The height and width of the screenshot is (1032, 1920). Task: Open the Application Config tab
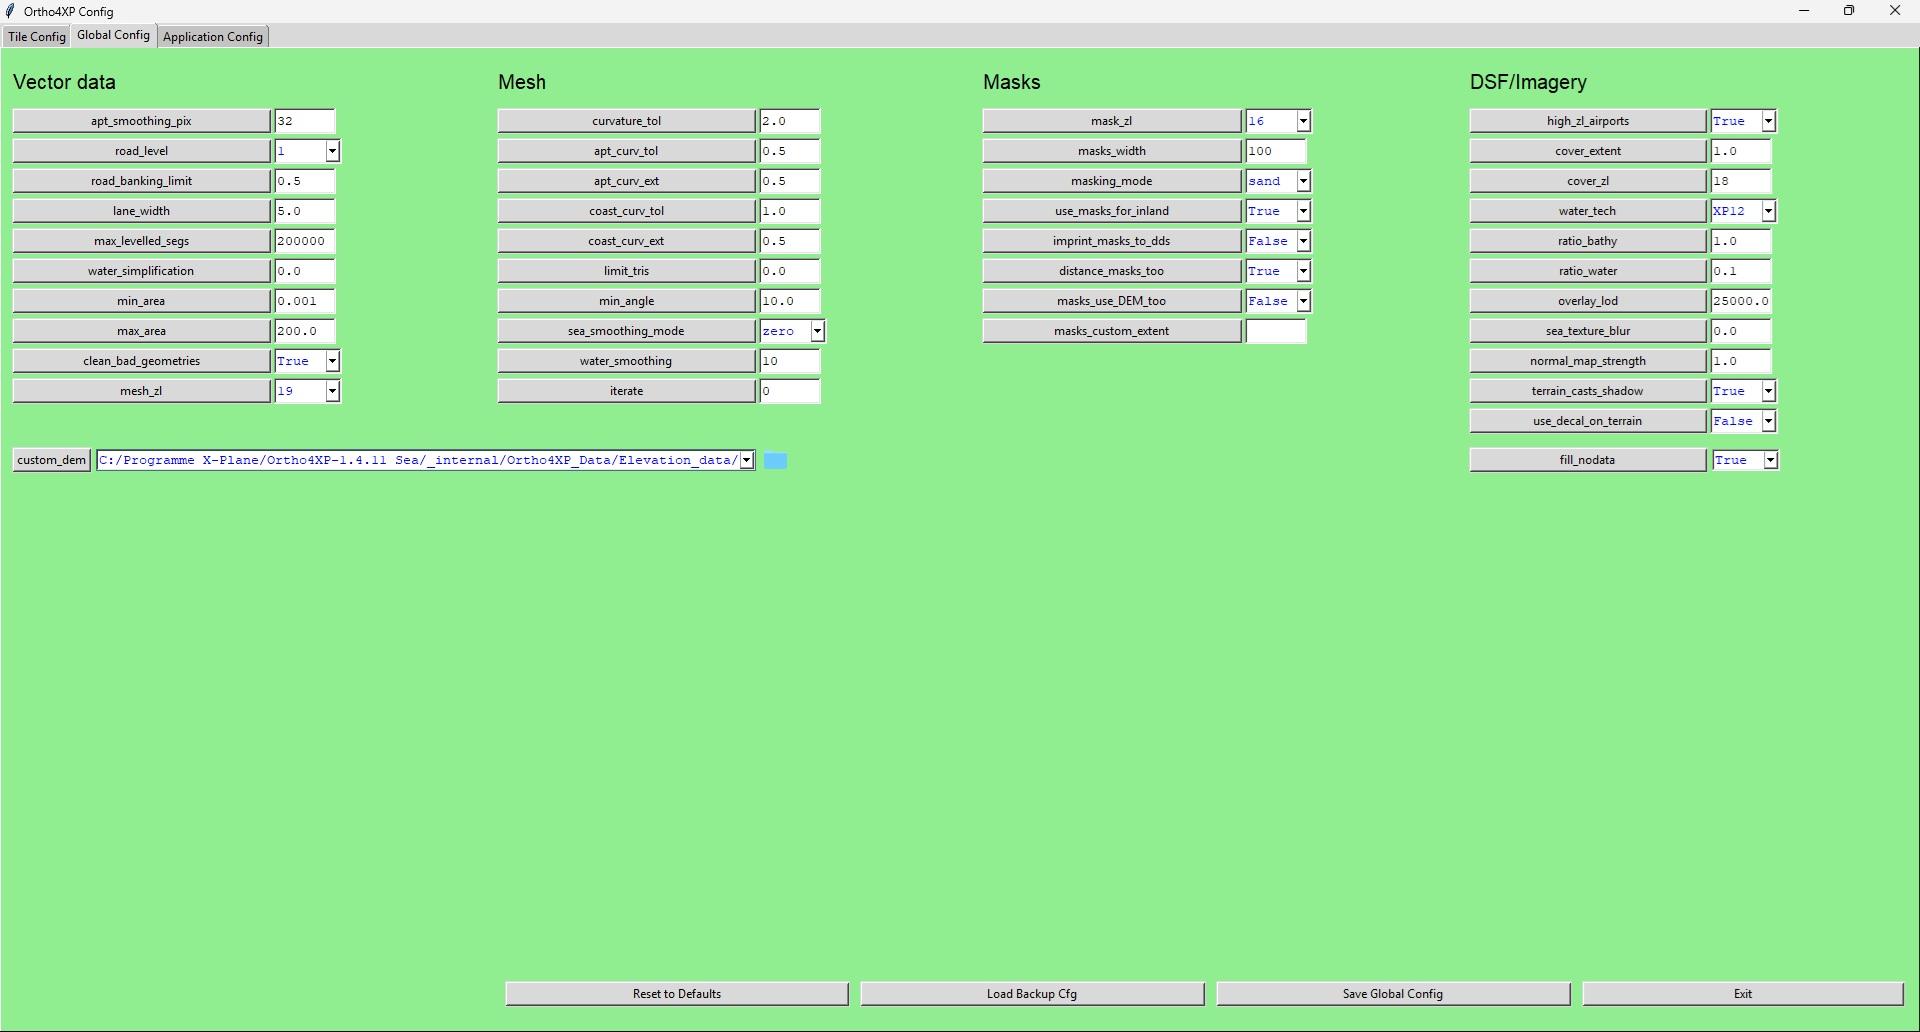212,37
